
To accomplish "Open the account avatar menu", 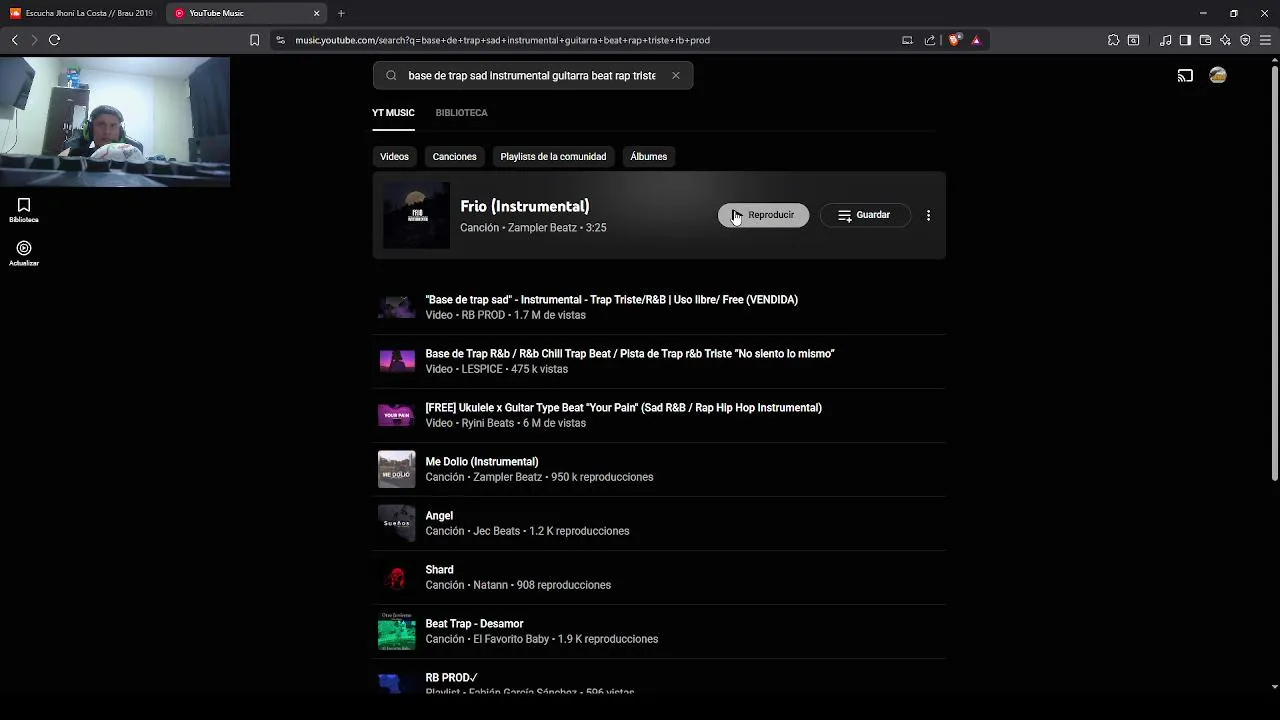I will click(x=1218, y=76).
